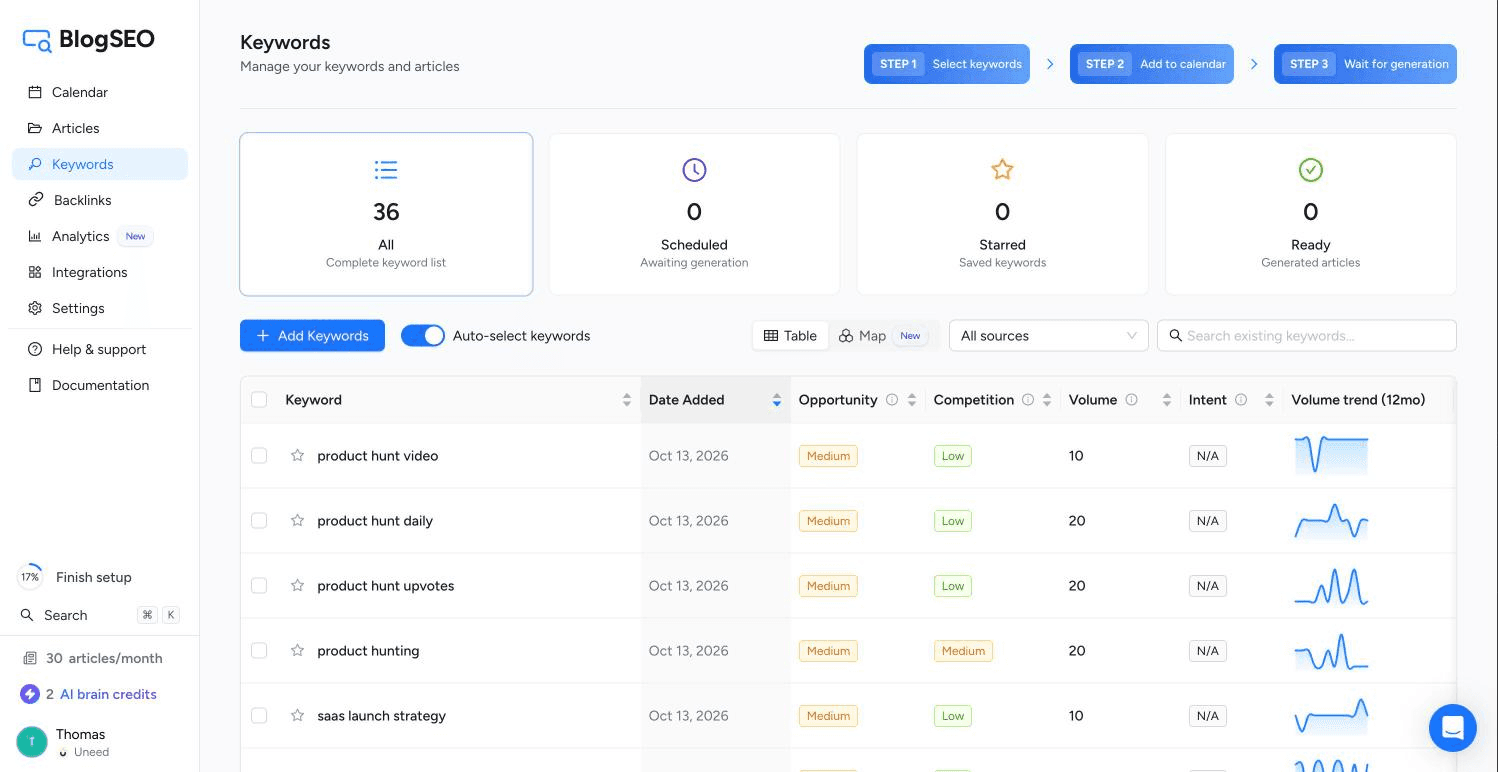Switch to Table view
This screenshot has width=1498, height=772.
790,336
